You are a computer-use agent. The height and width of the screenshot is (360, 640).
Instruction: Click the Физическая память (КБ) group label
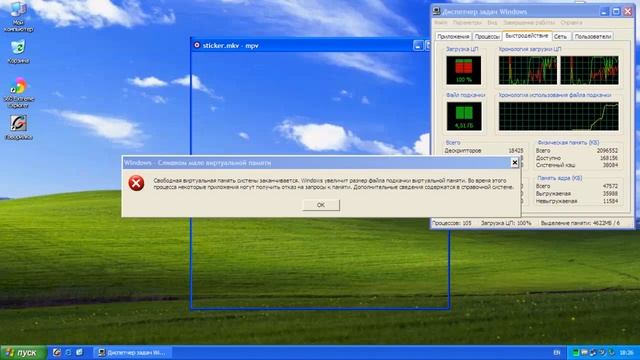tap(568, 142)
